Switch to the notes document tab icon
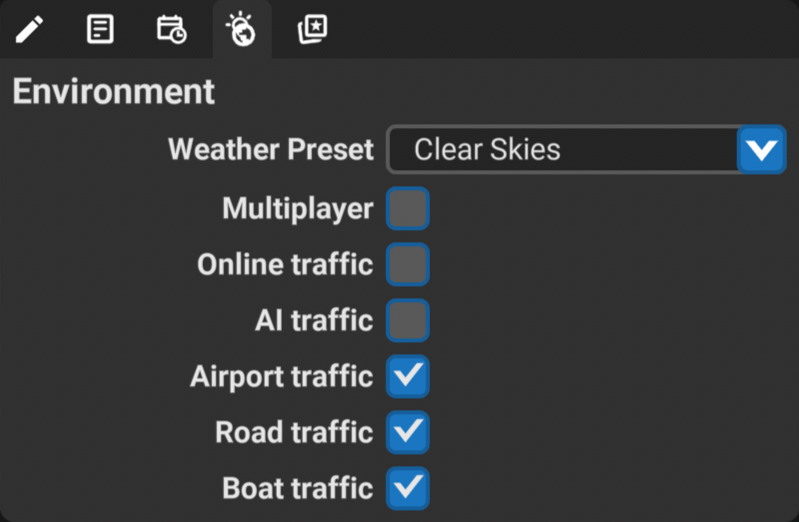The width and height of the screenshot is (799, 522). click(100, 29)
